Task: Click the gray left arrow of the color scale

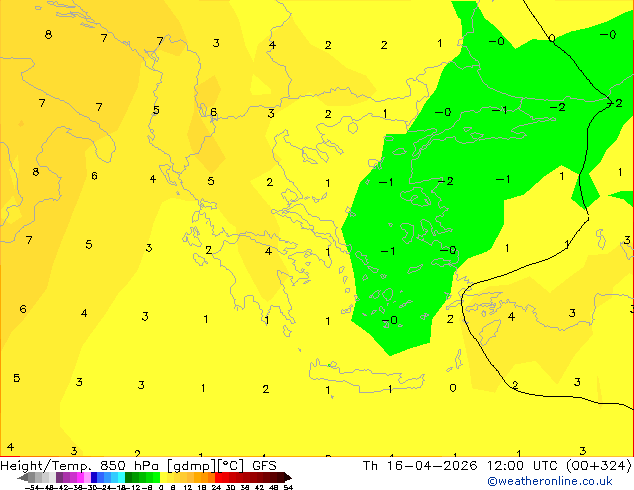Action: click(23, 477)
